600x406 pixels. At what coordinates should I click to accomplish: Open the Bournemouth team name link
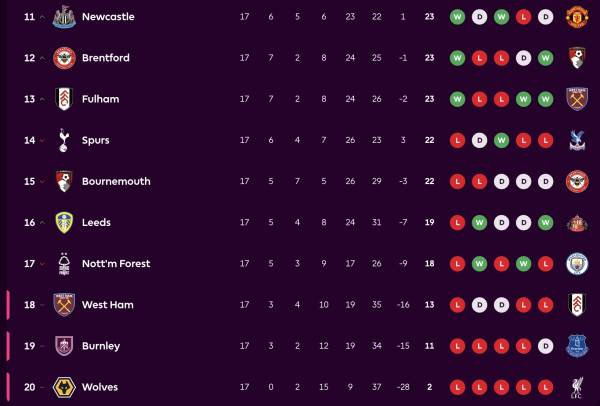pyautogui.click(x=115, y=181)
